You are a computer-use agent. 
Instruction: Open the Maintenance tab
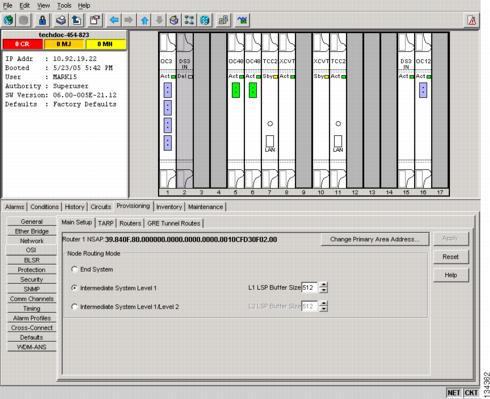tap(205, 207)
